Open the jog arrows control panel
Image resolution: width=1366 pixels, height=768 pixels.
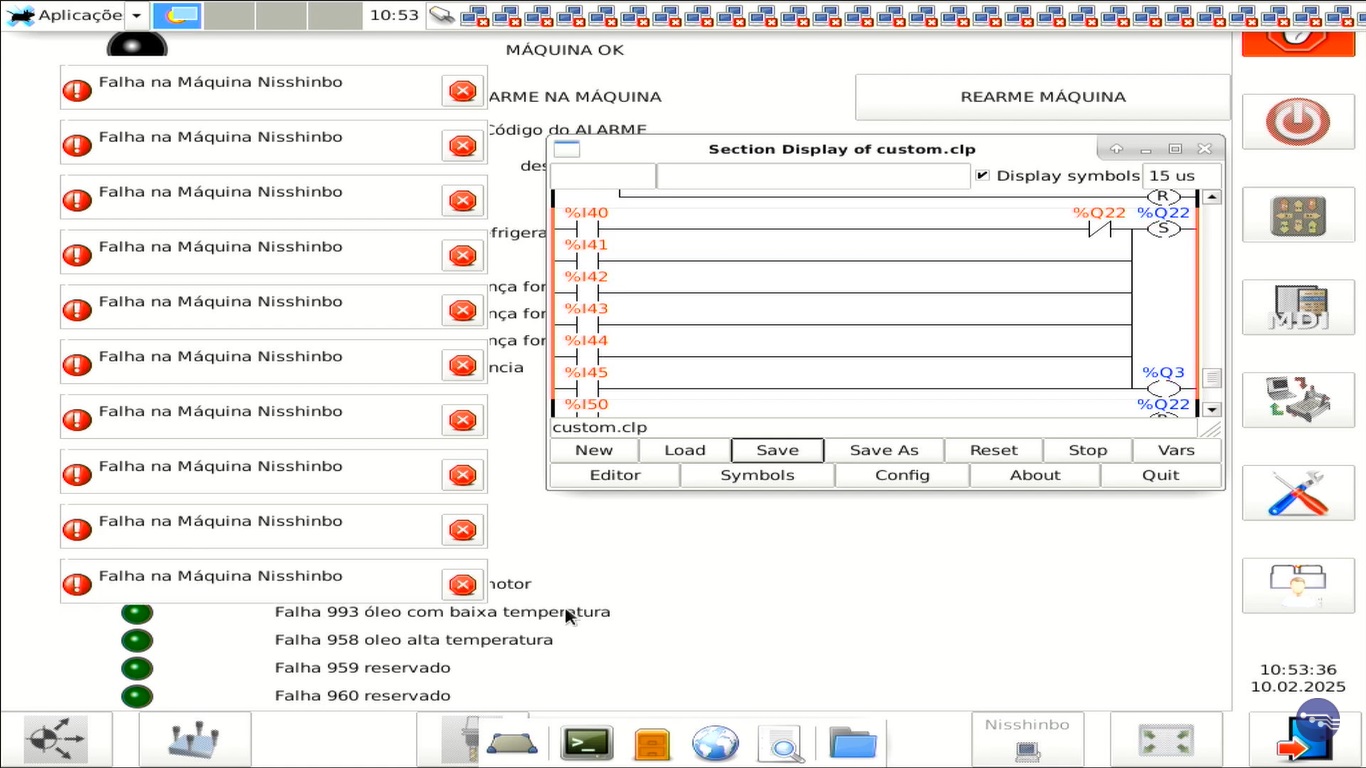pyautogui.click(x=1297, y=215)
